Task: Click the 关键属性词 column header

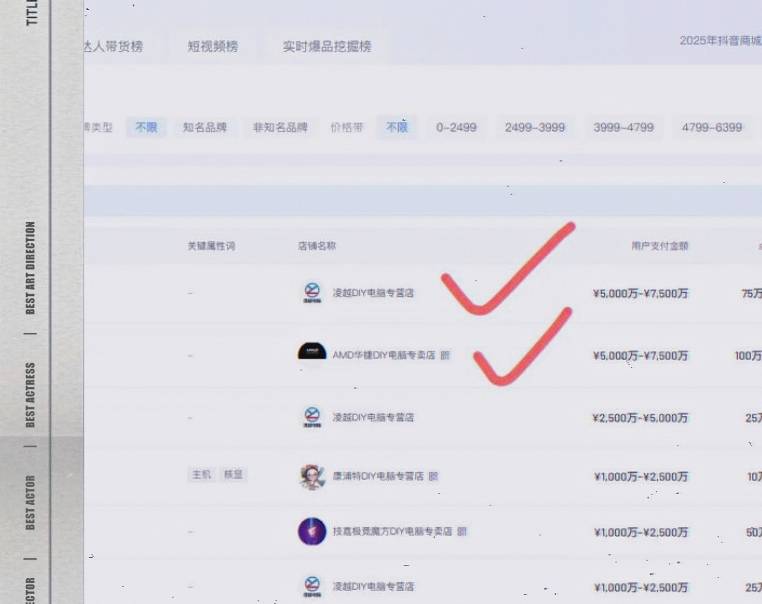Action: 211,246
